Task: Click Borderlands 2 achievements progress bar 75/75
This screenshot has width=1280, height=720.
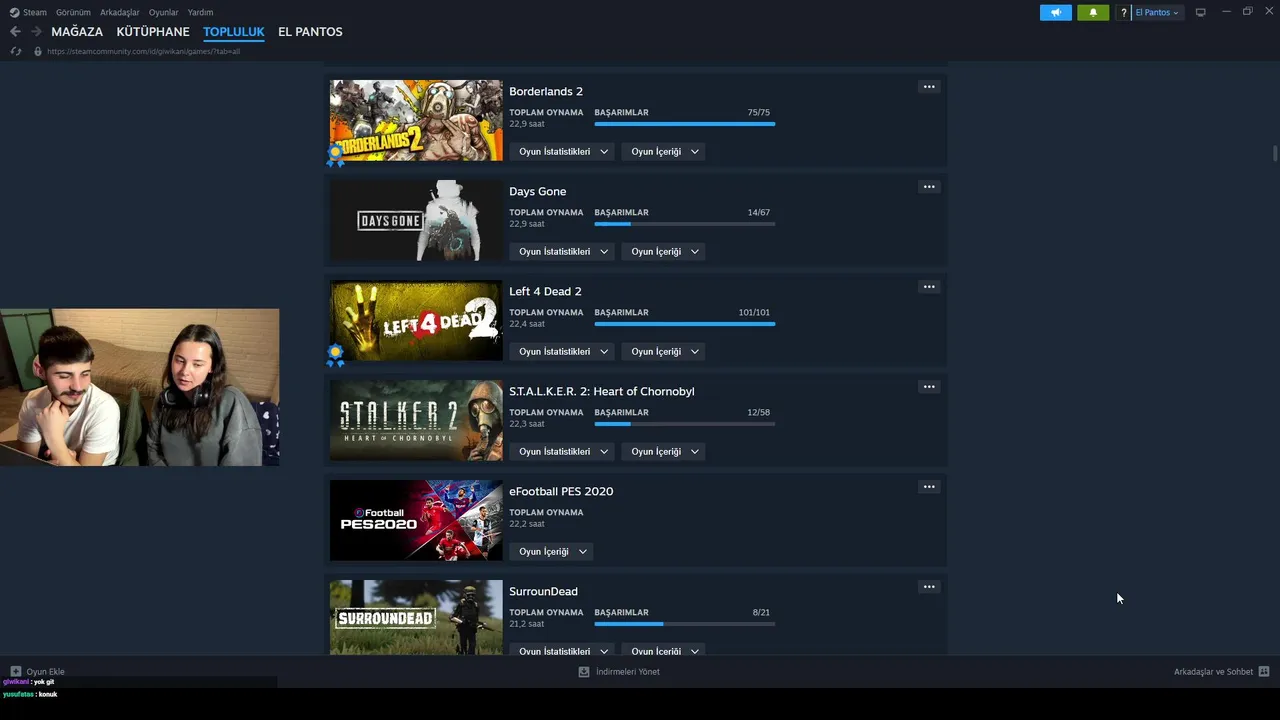Action: coord(685,124)
